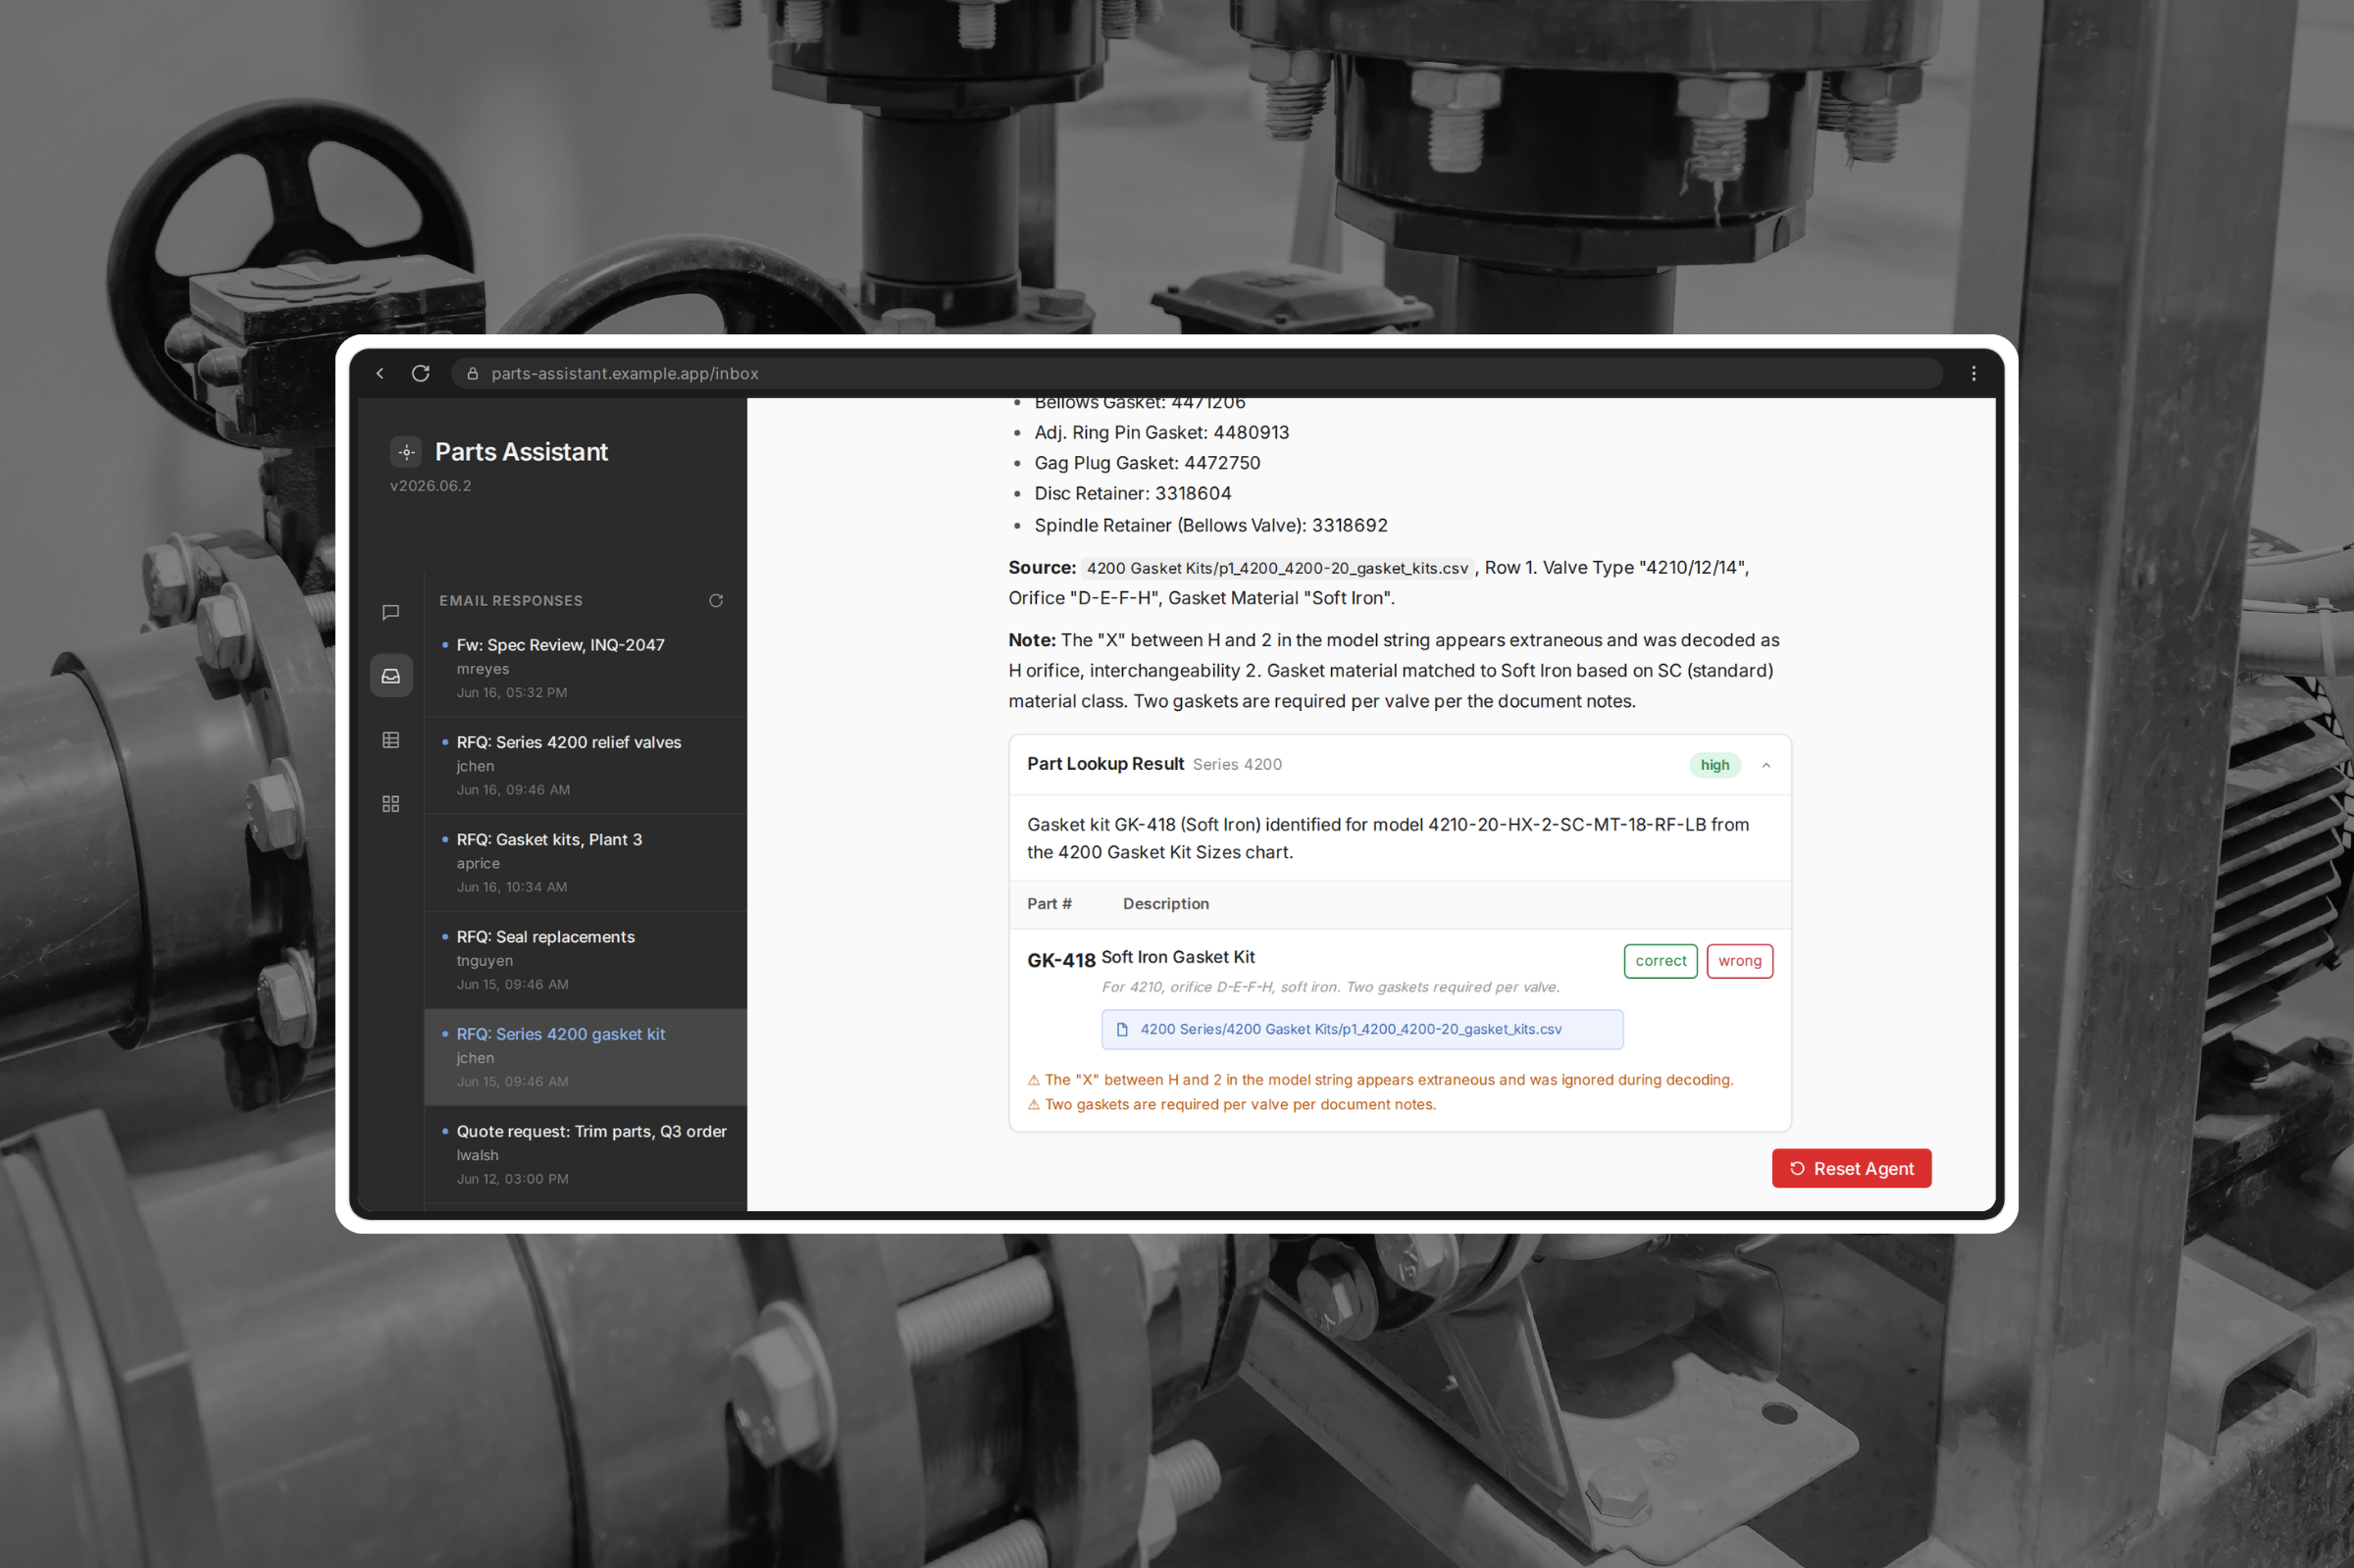Click the lock icon in the address bar
2354x1568 pixels.
(472, 373)
